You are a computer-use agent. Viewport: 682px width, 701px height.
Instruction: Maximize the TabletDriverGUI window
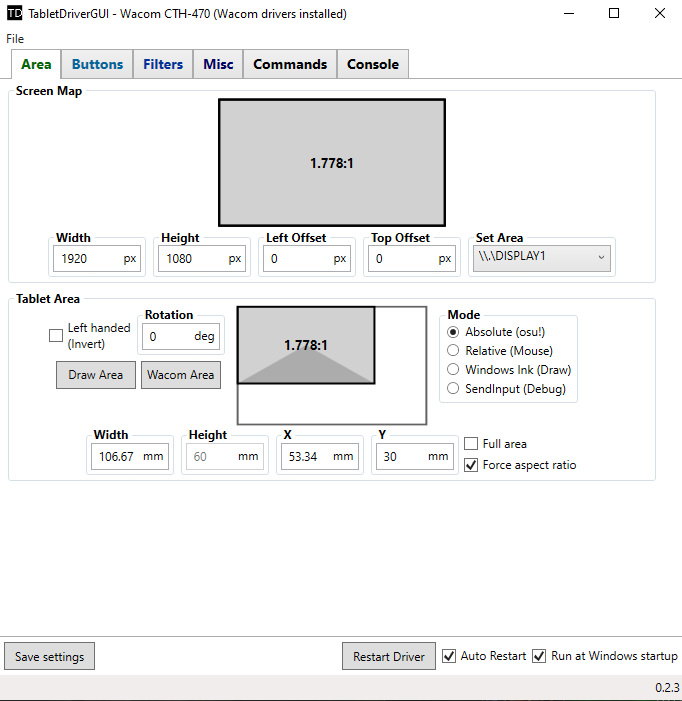click(x=614, y=13)
